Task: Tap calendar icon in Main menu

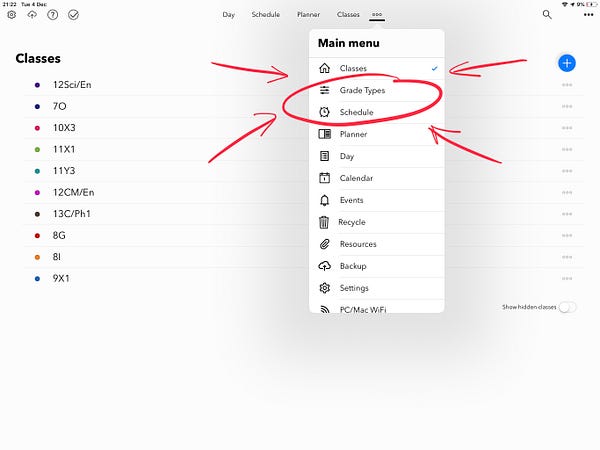Action: point(324,178)
